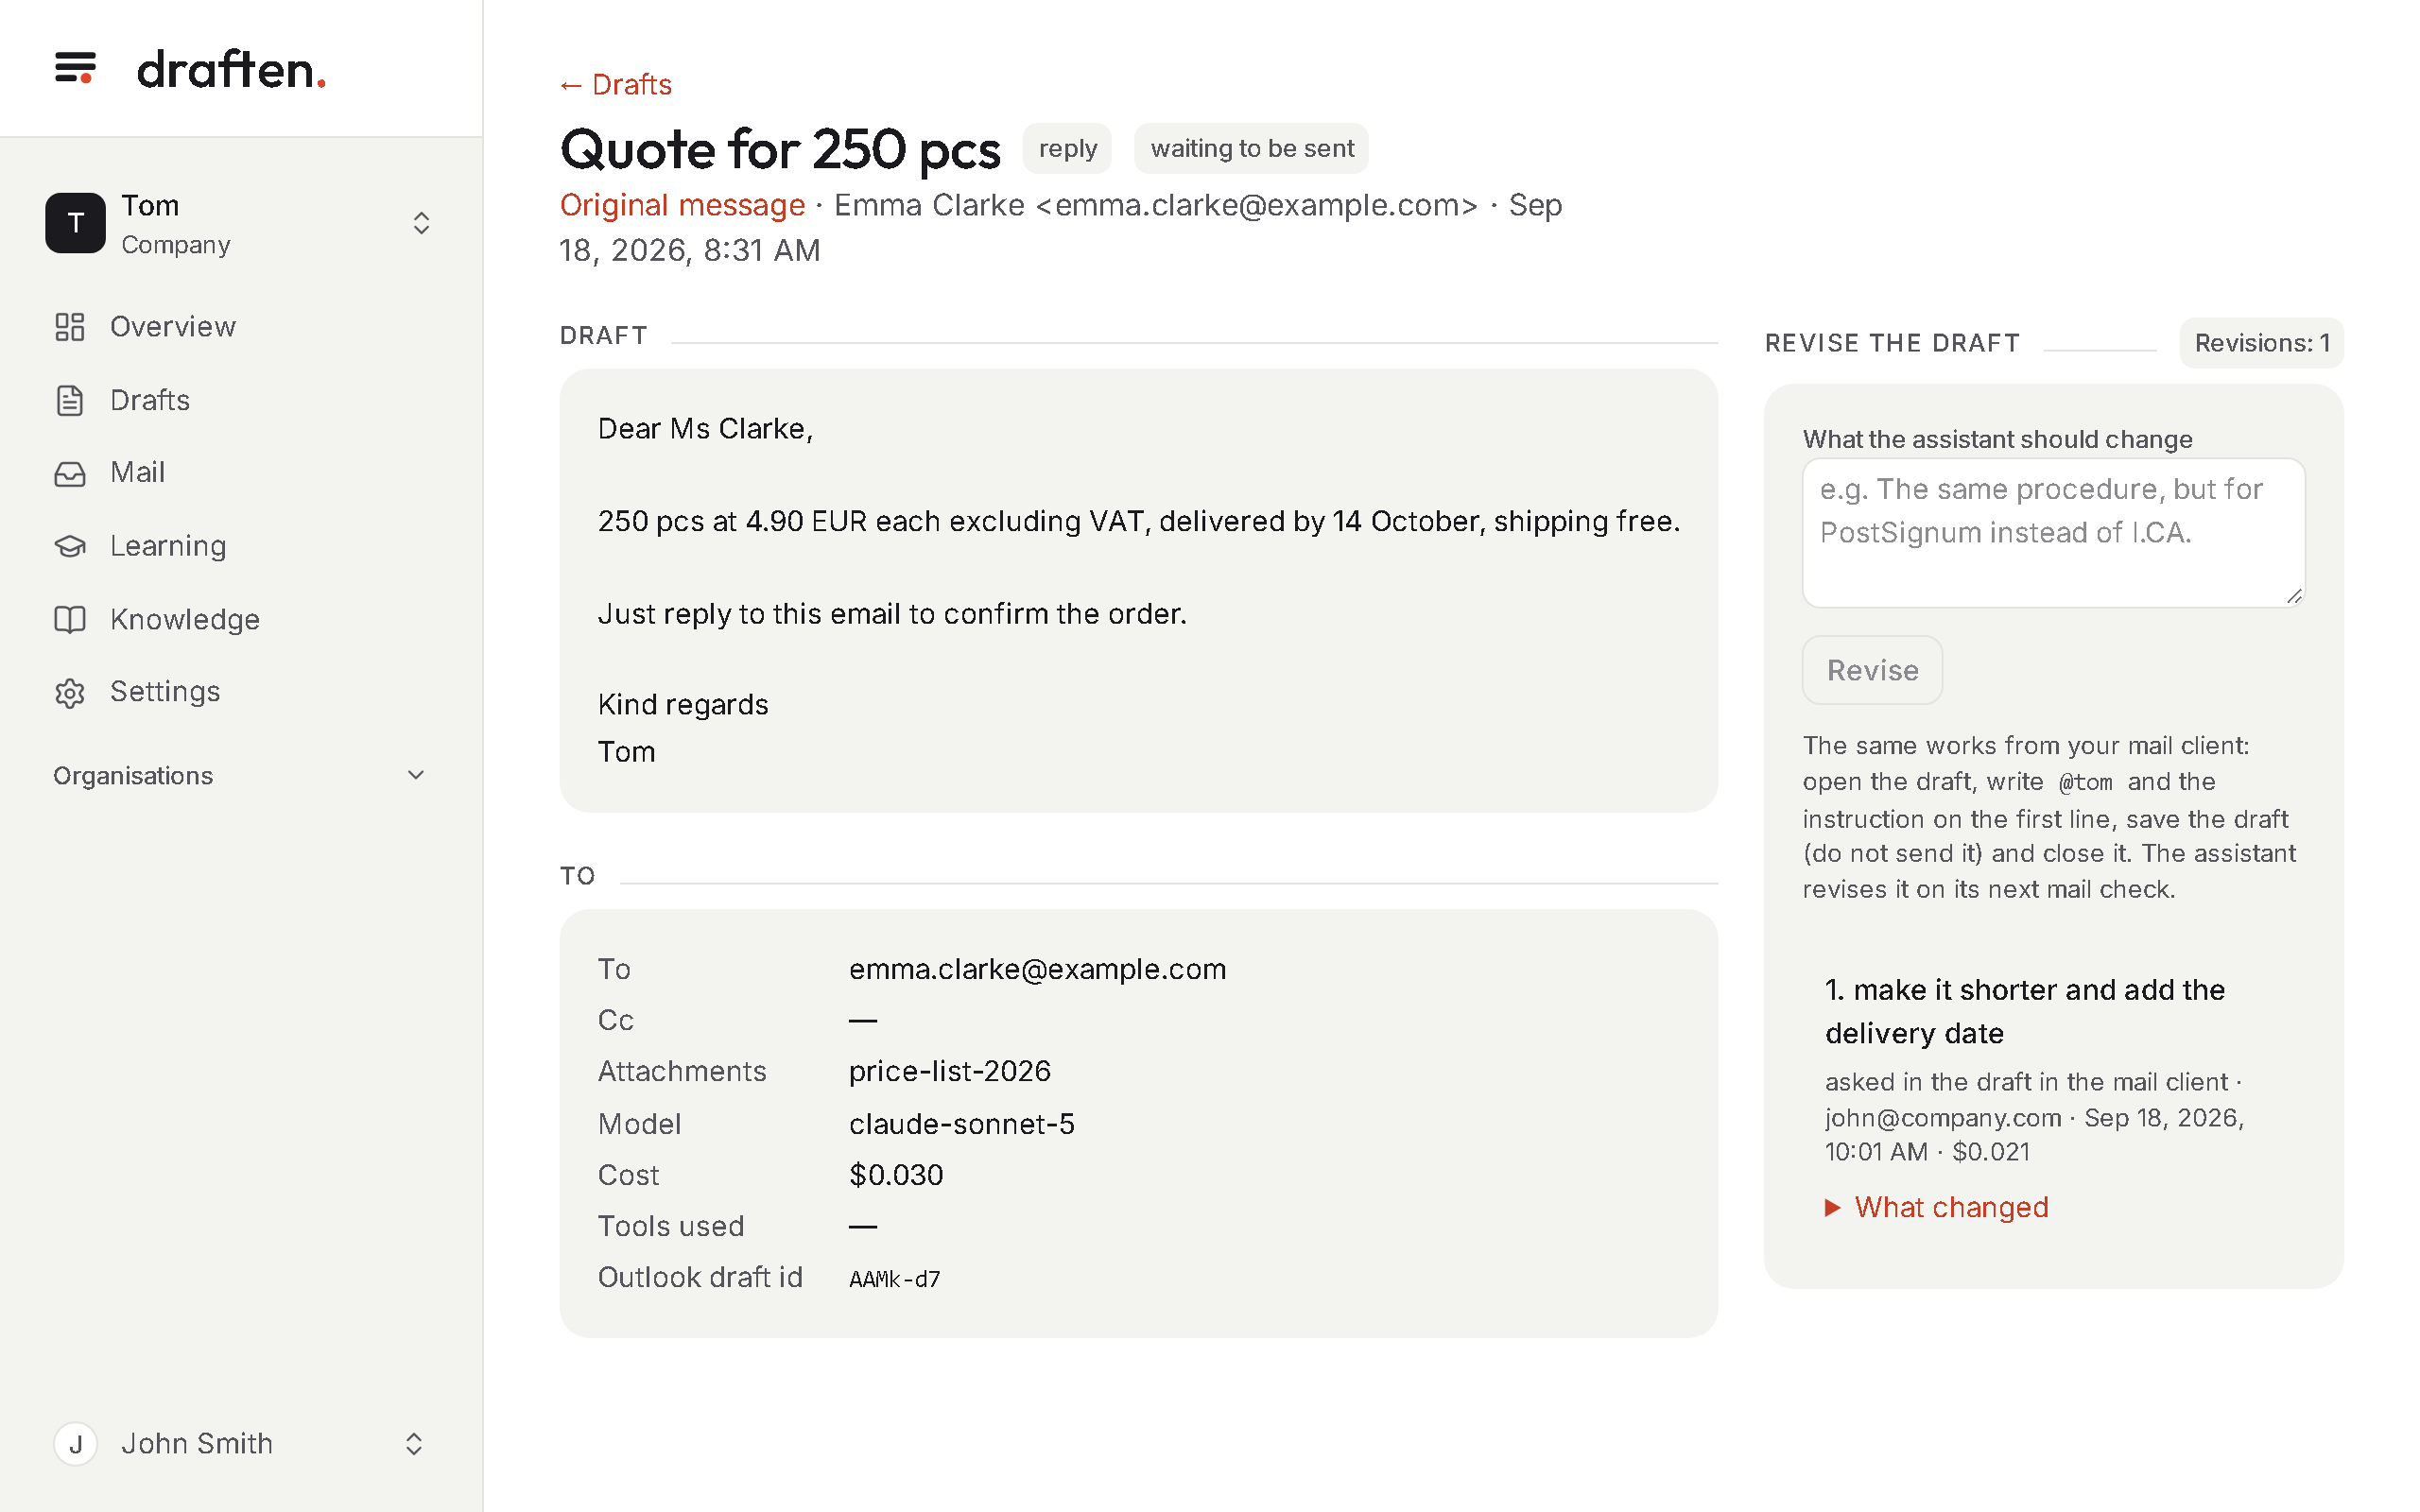Click the Tom company avatar tile
This screenshot has height=1512, width=2420.
75,223
